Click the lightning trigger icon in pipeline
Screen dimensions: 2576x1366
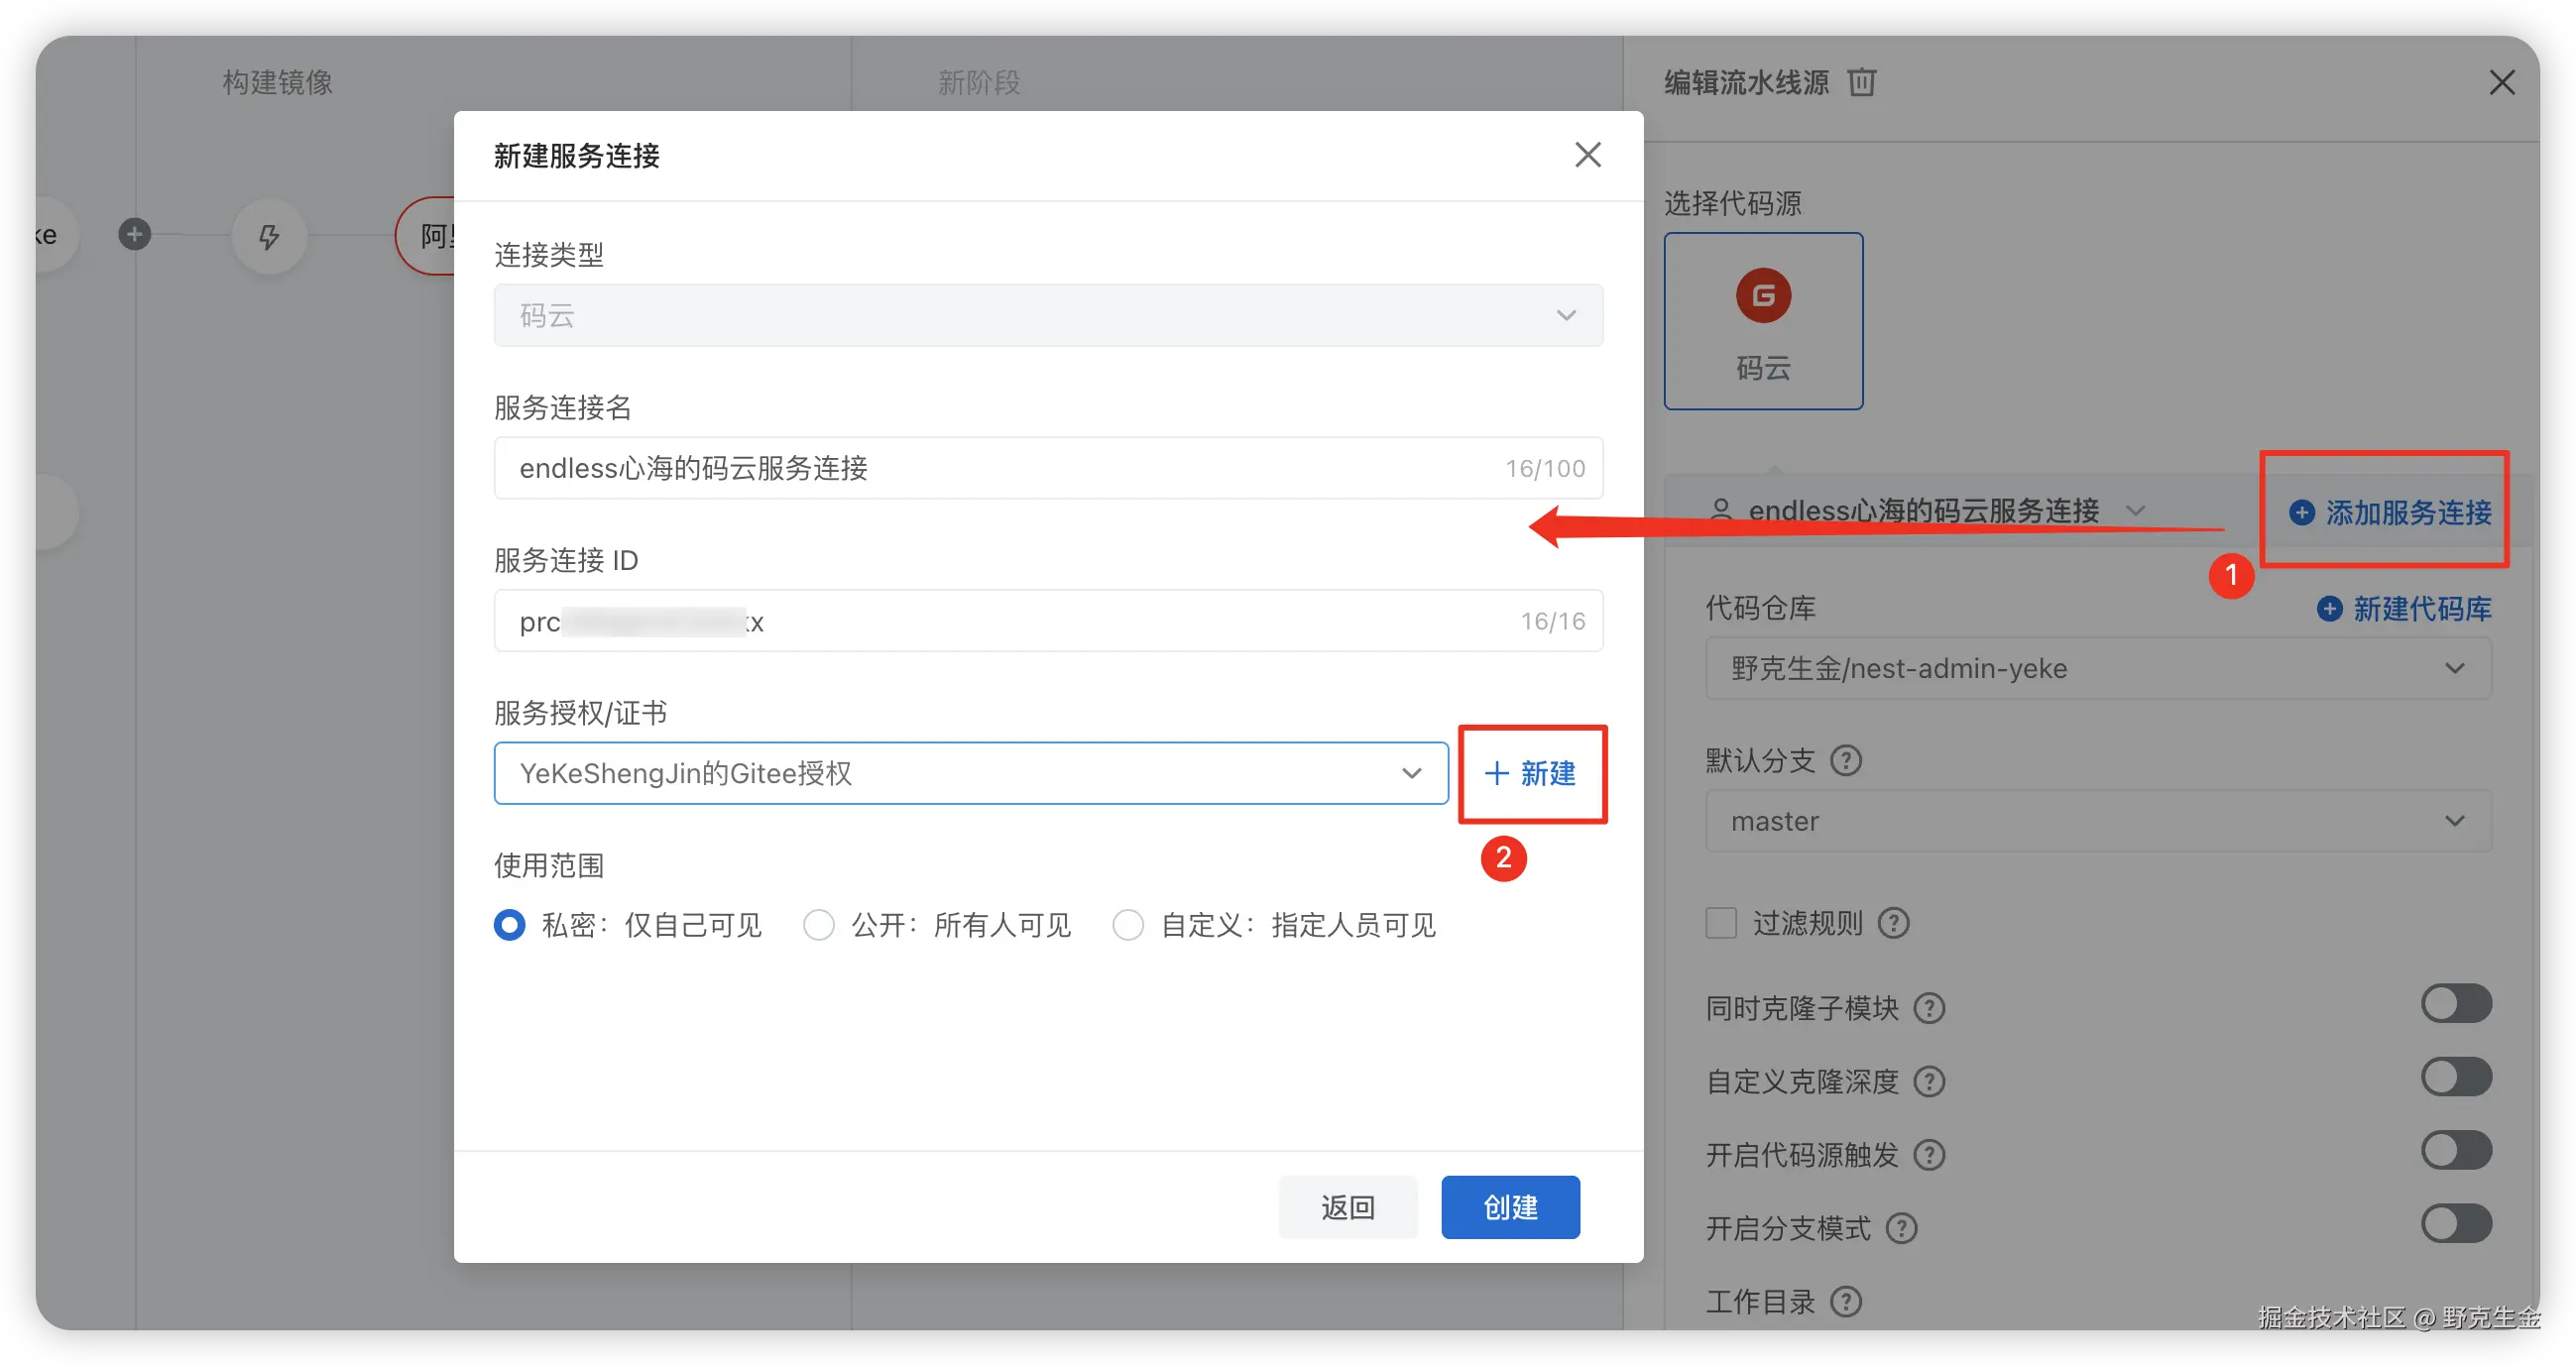pos(269,236)
